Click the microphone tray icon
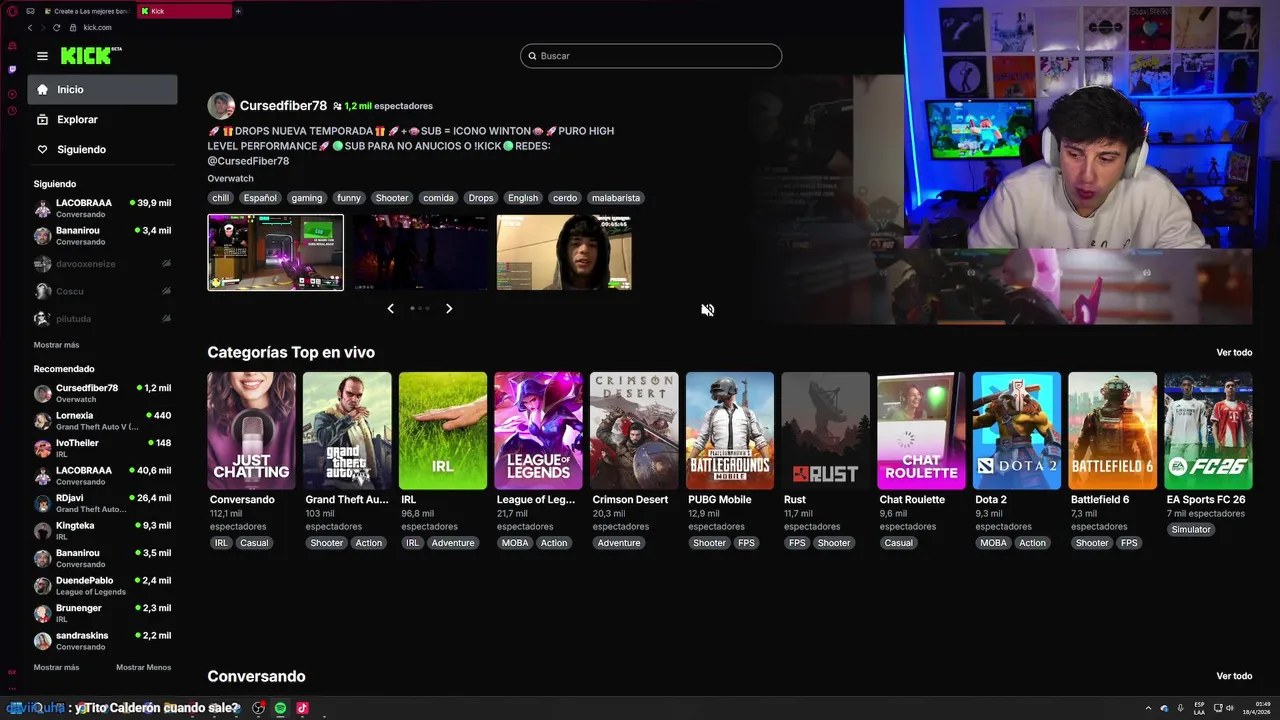Screen dimensions: 1280x720 [x=1180, y=708]
